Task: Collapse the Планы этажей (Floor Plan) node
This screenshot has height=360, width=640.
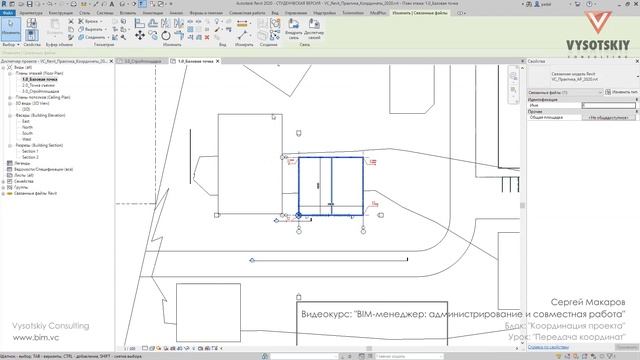Action: (x=10, y=73)
